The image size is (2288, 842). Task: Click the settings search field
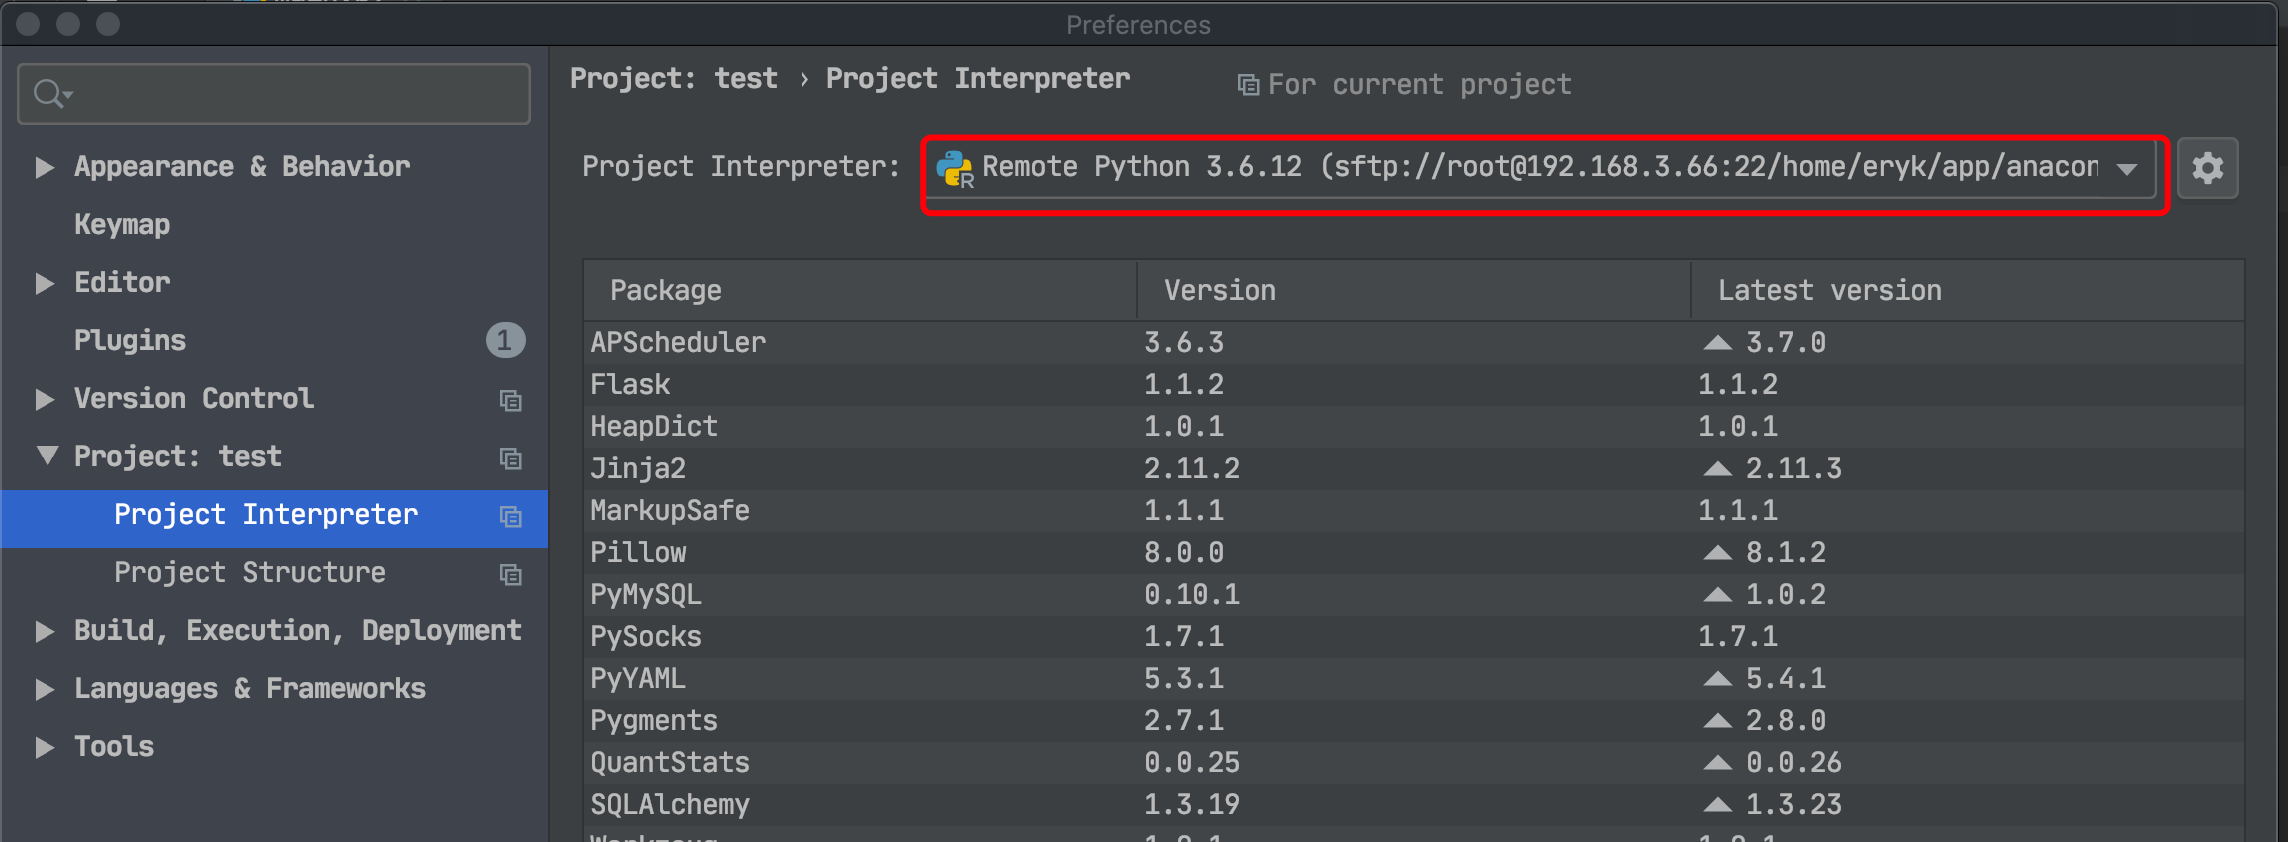pyautogui.click(x=274, y=94)
